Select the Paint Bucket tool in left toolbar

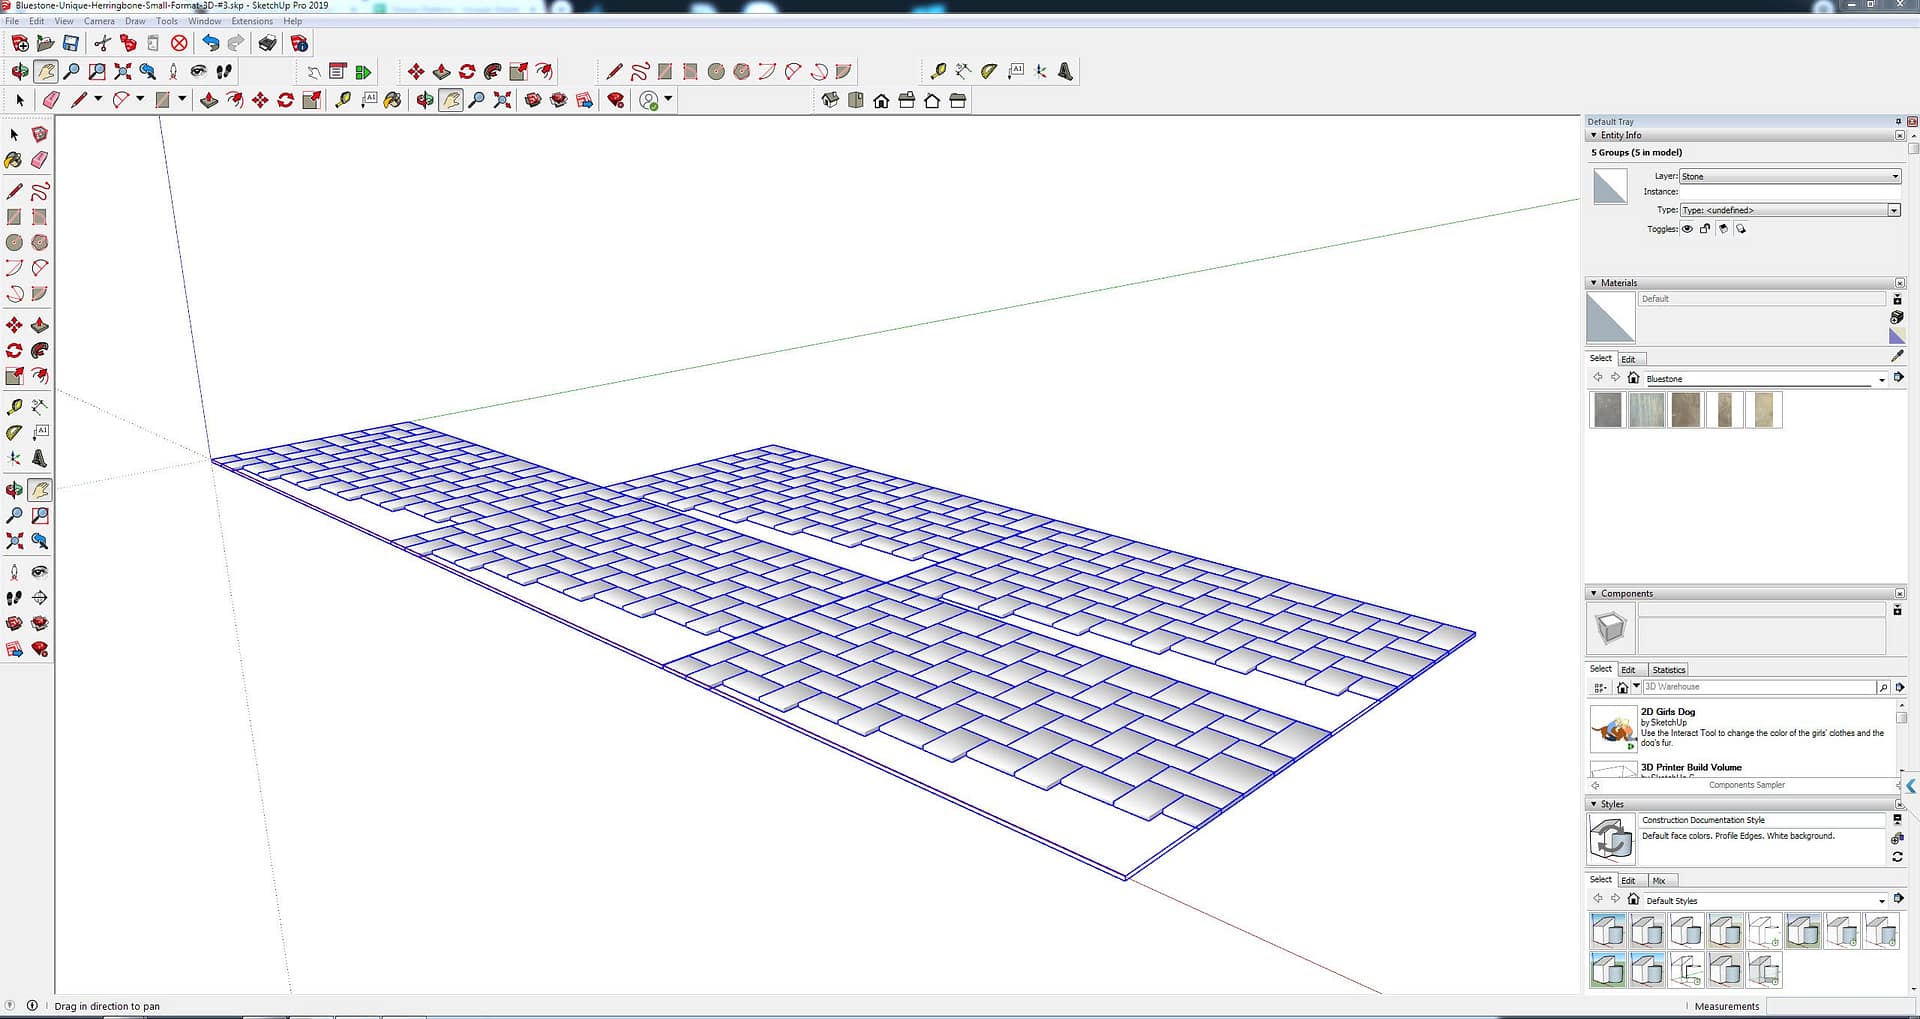[x=14, y=160]
